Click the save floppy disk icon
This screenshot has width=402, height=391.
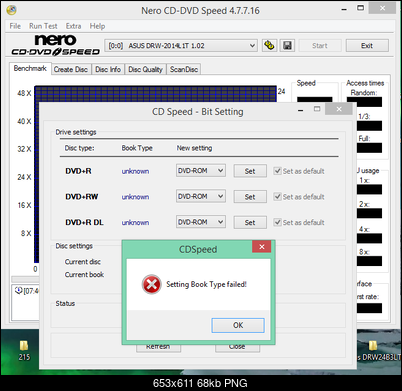[x=287, y=46]
